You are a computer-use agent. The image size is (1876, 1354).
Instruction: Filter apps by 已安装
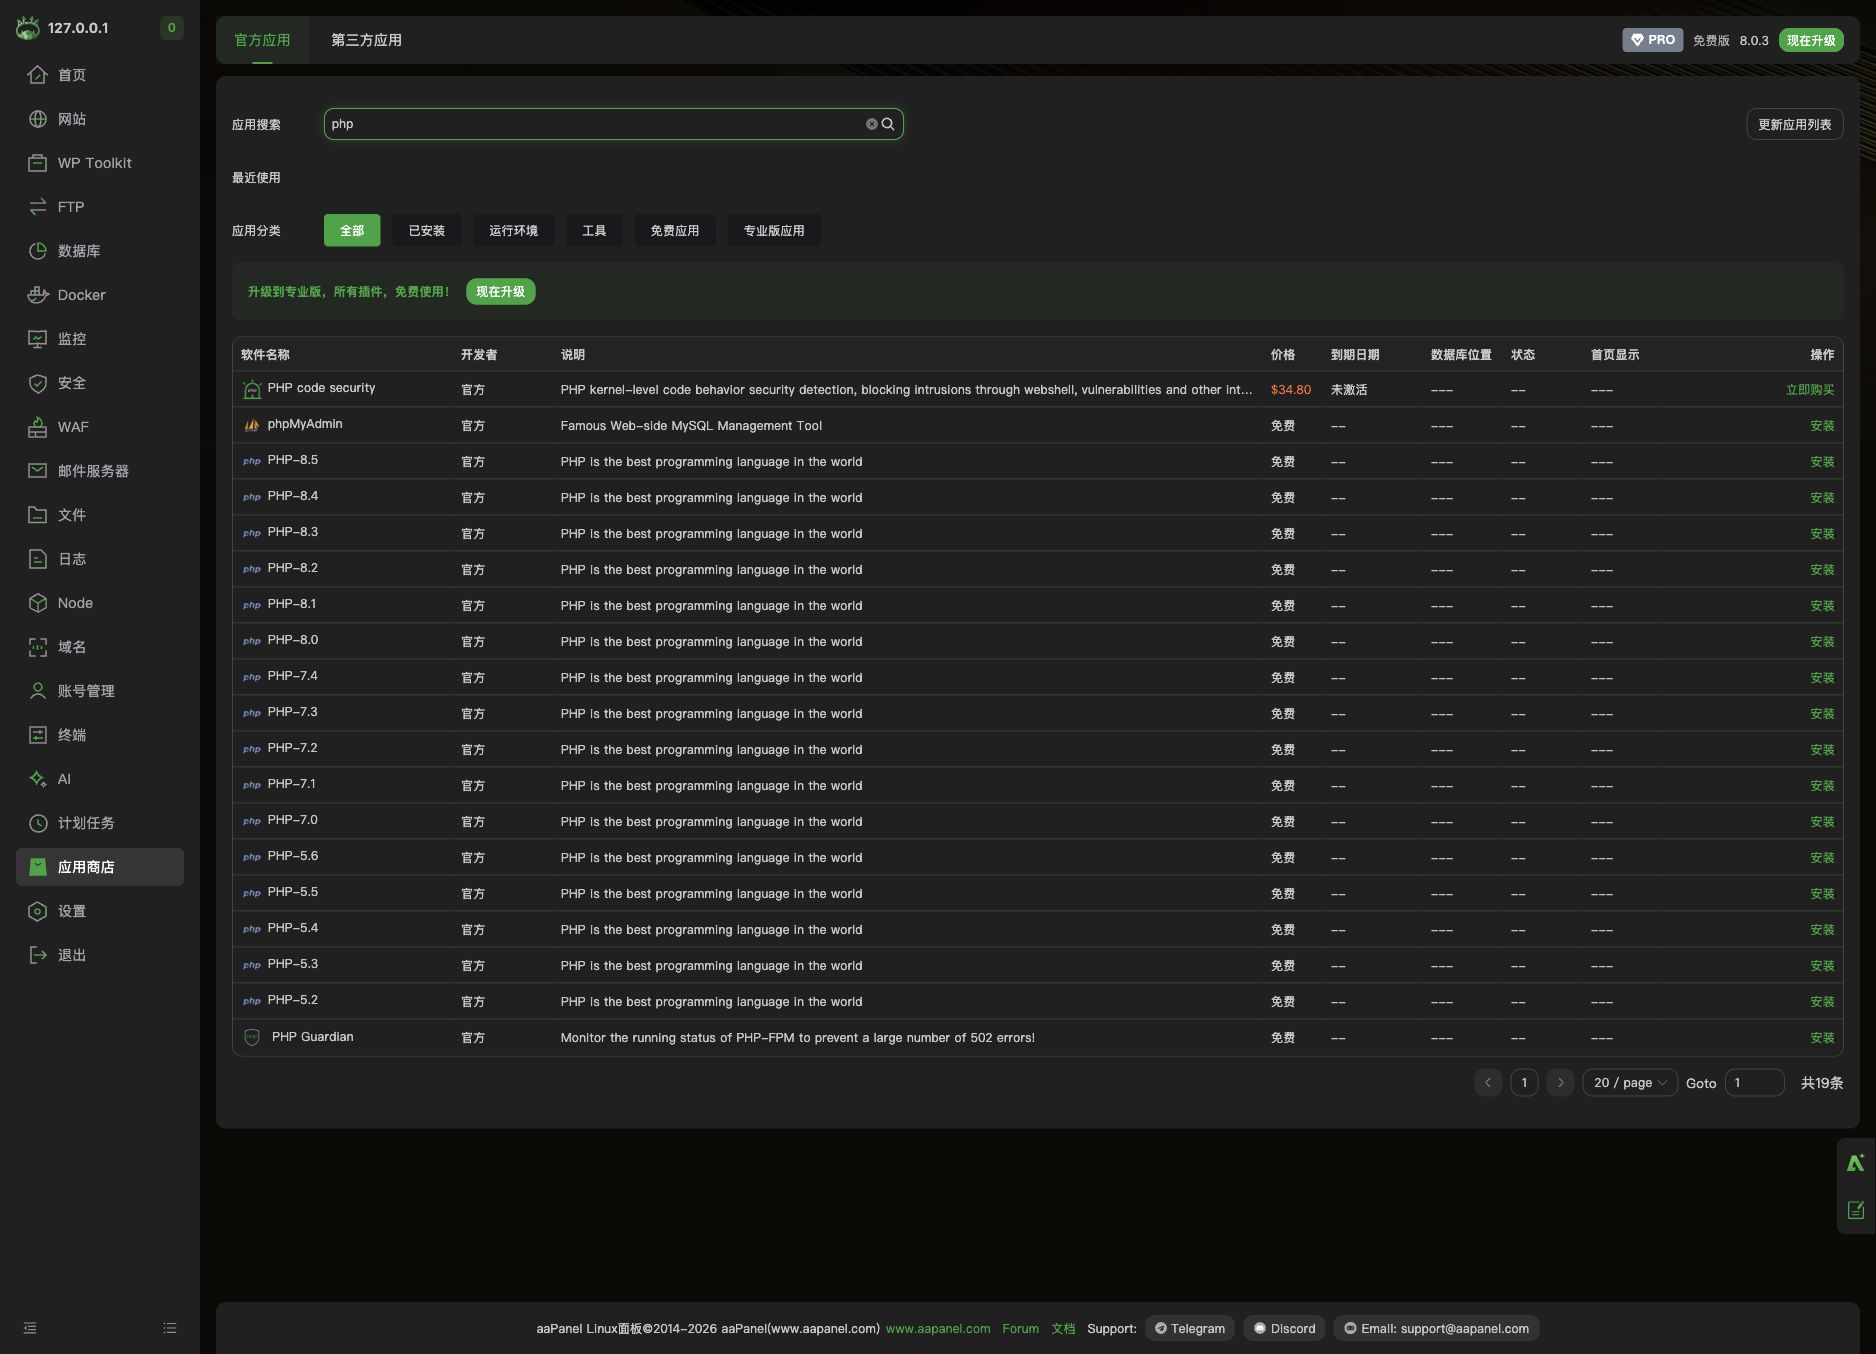coord(427,231)
